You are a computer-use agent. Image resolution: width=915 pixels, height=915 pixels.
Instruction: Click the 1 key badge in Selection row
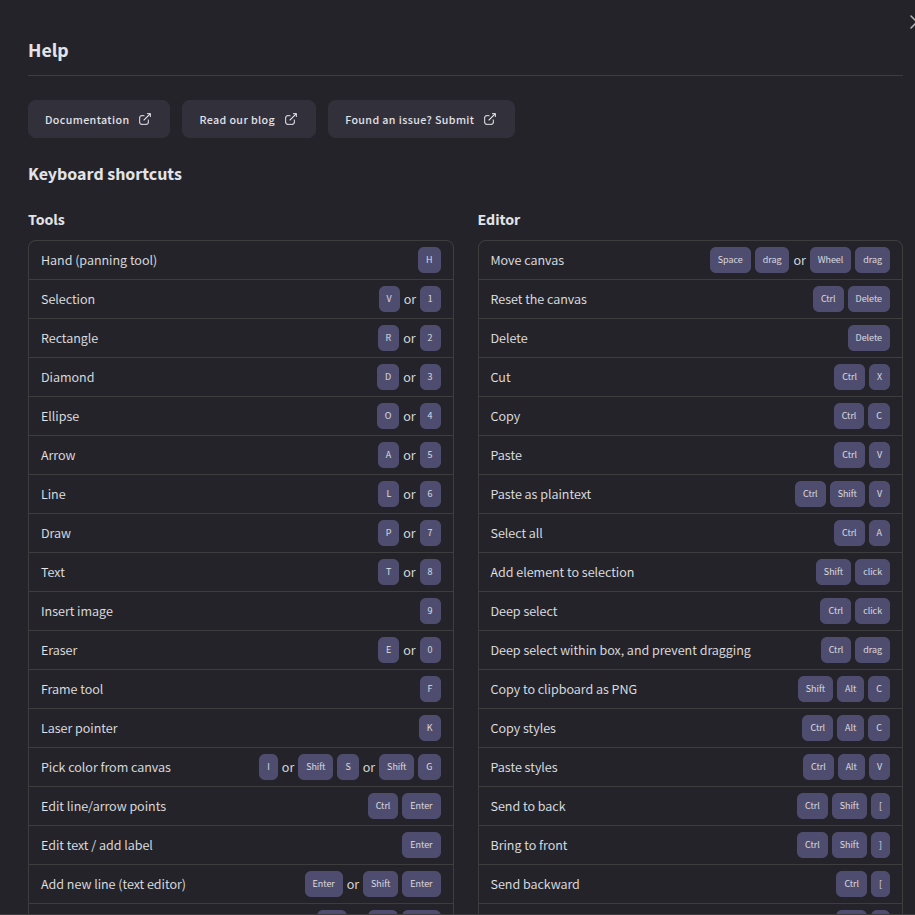[430, 299]
